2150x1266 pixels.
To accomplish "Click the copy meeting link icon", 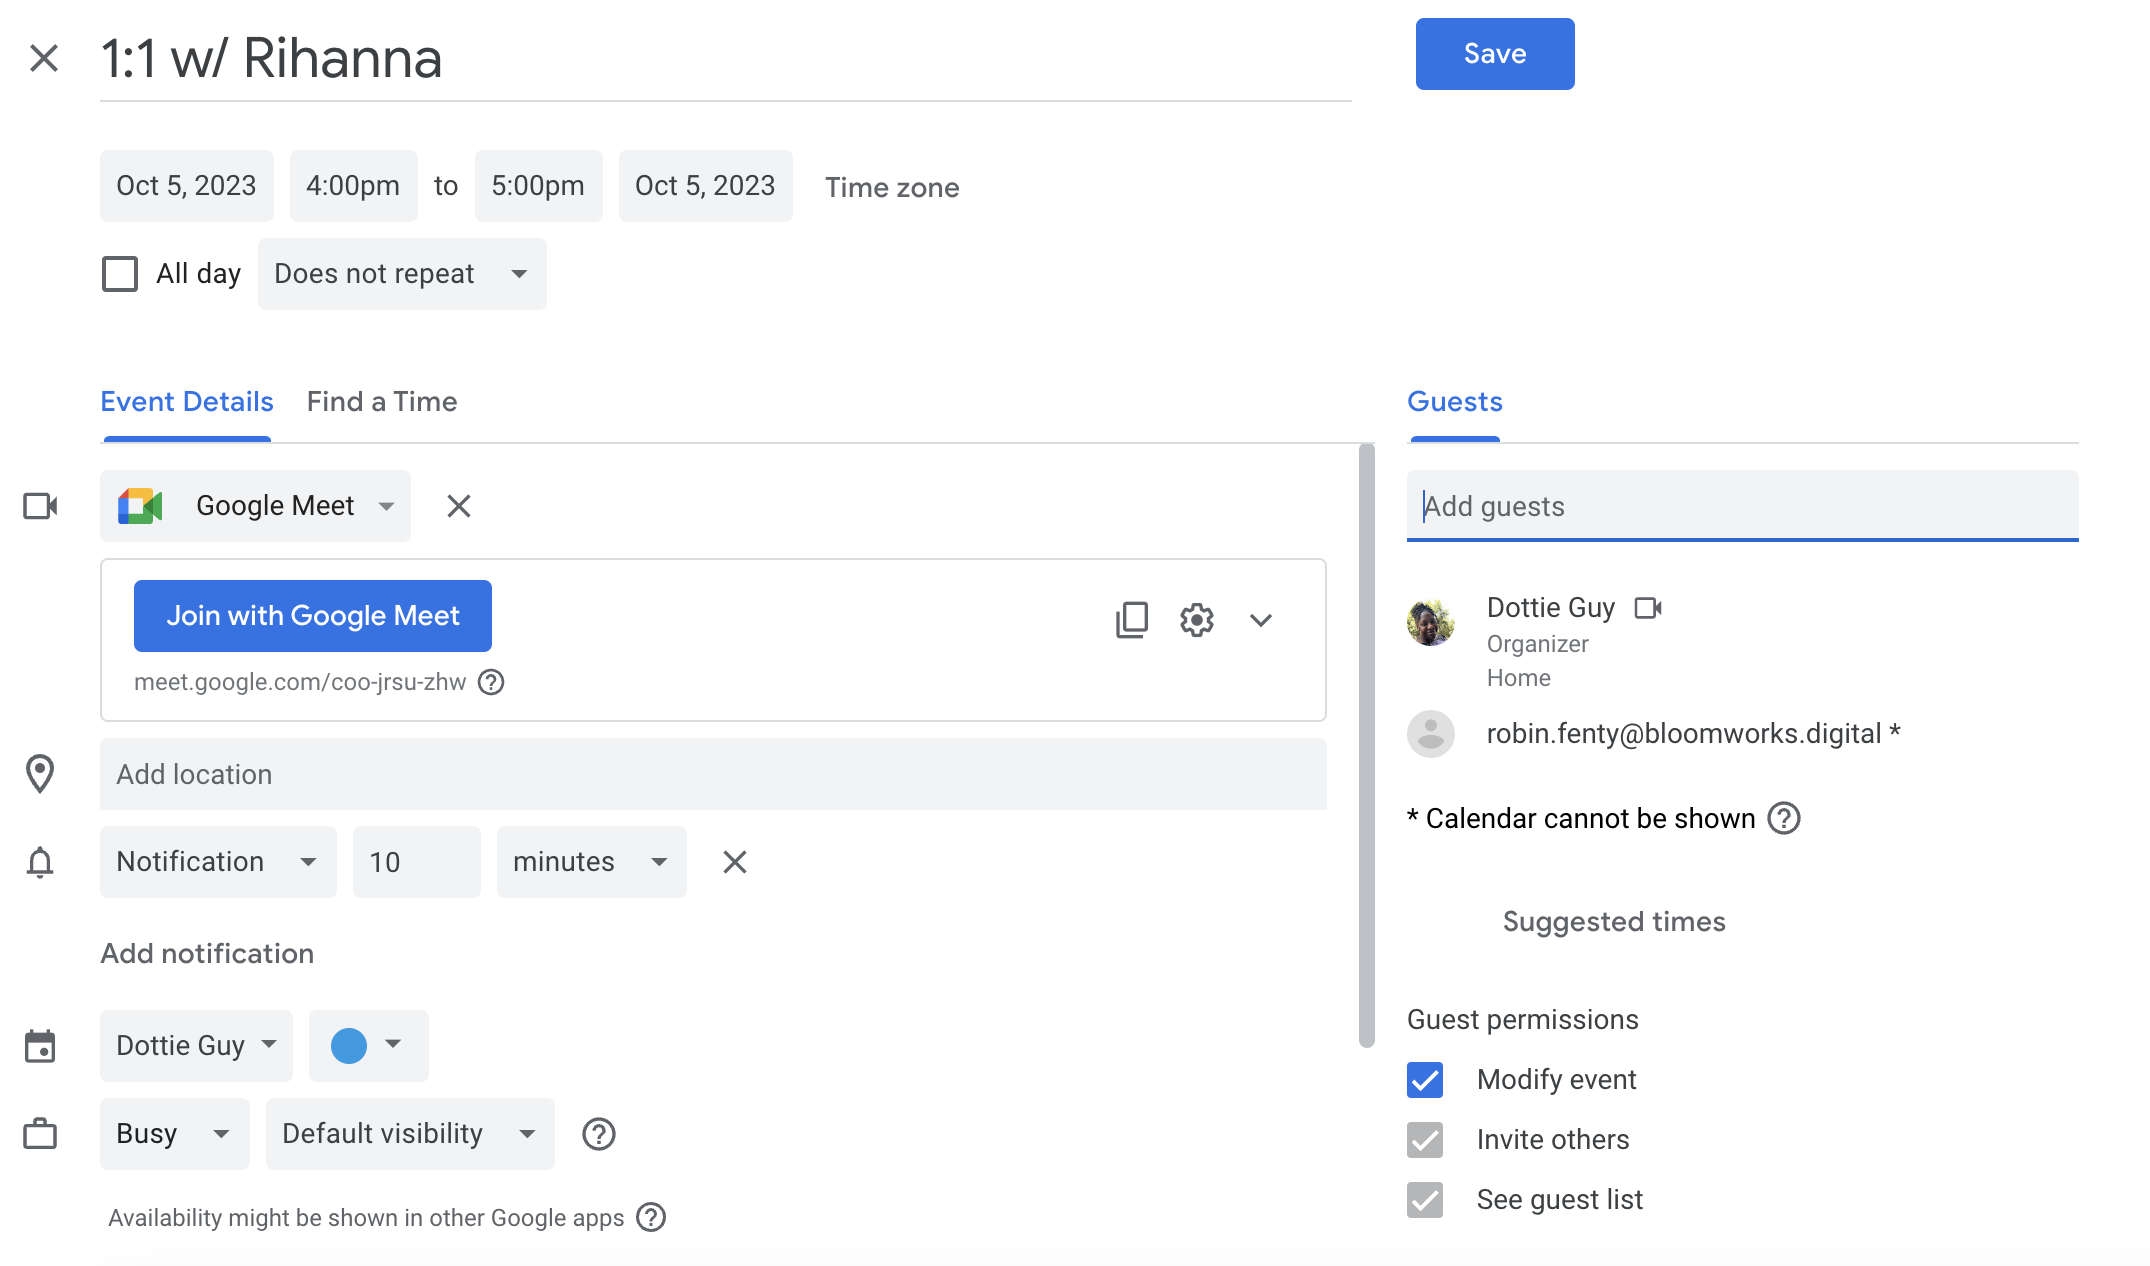I will 1130,618.
